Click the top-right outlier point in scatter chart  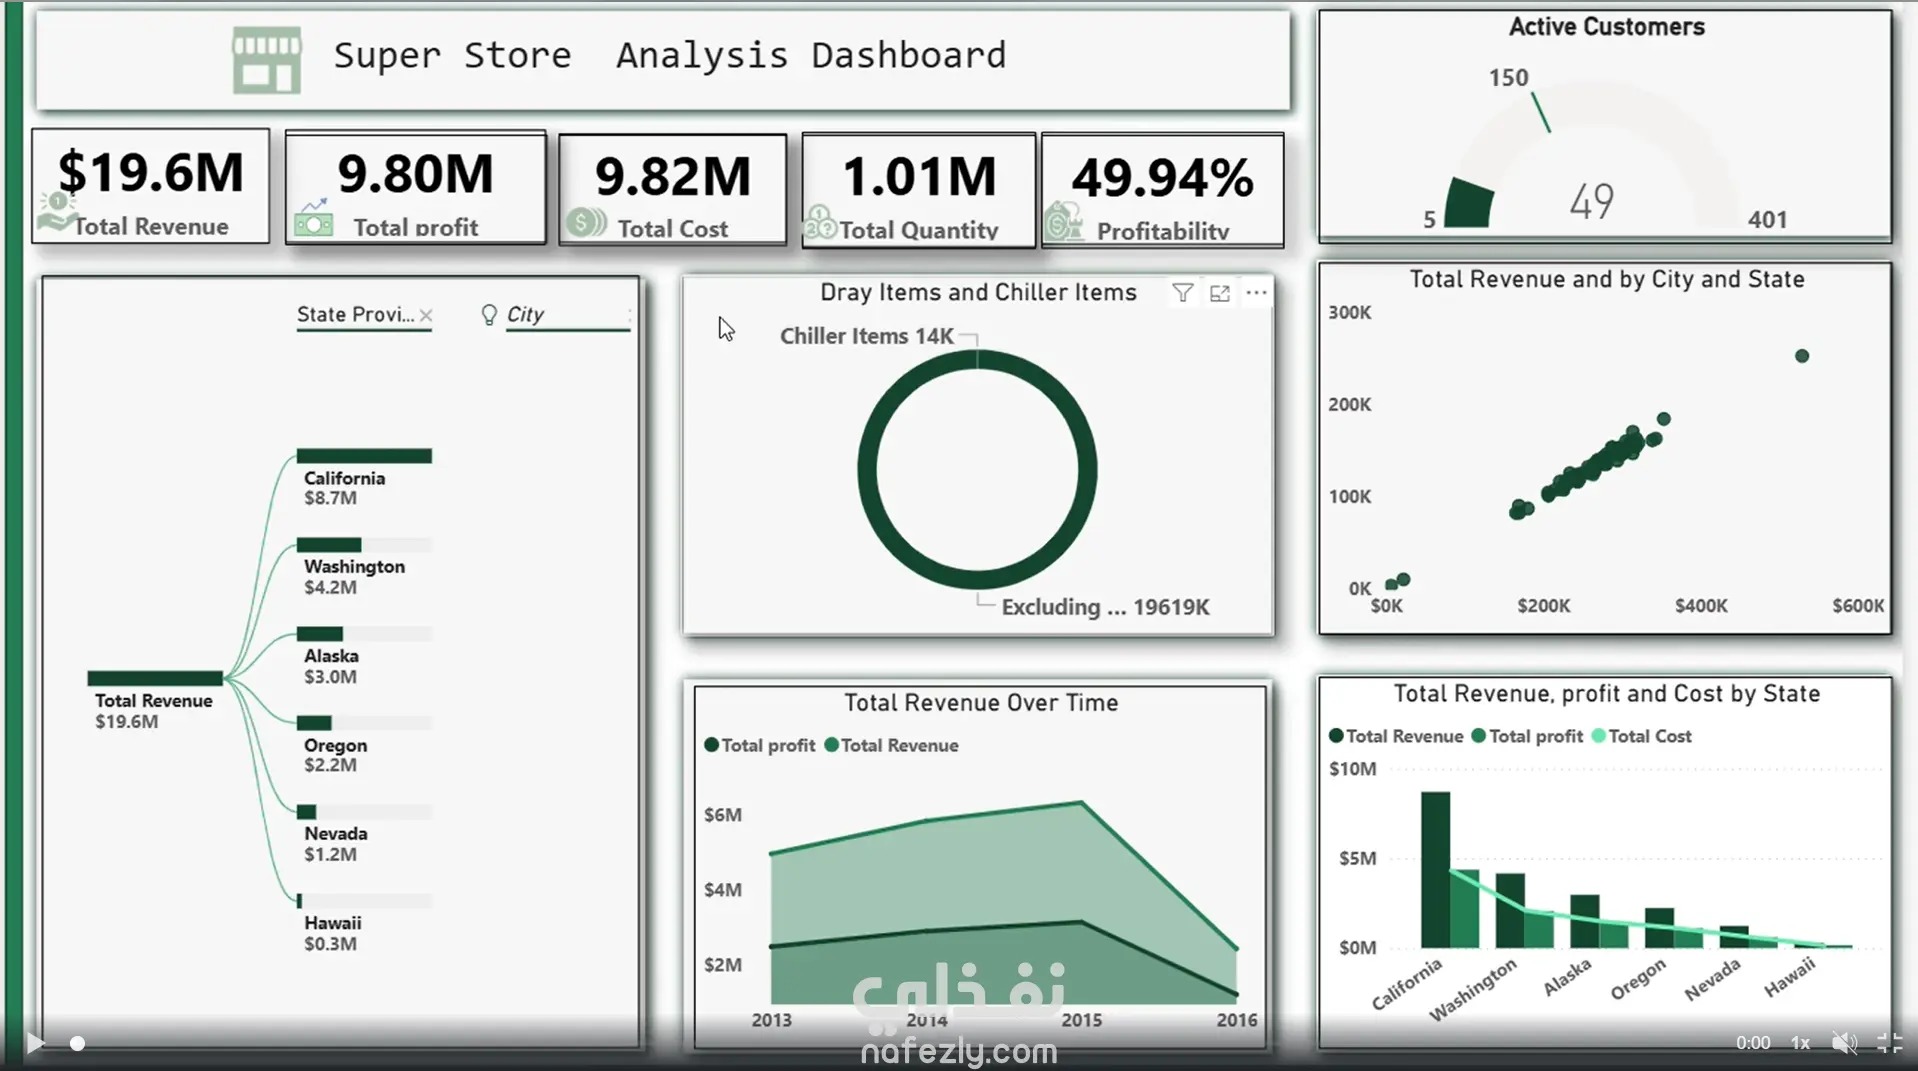pos(1802,356)
